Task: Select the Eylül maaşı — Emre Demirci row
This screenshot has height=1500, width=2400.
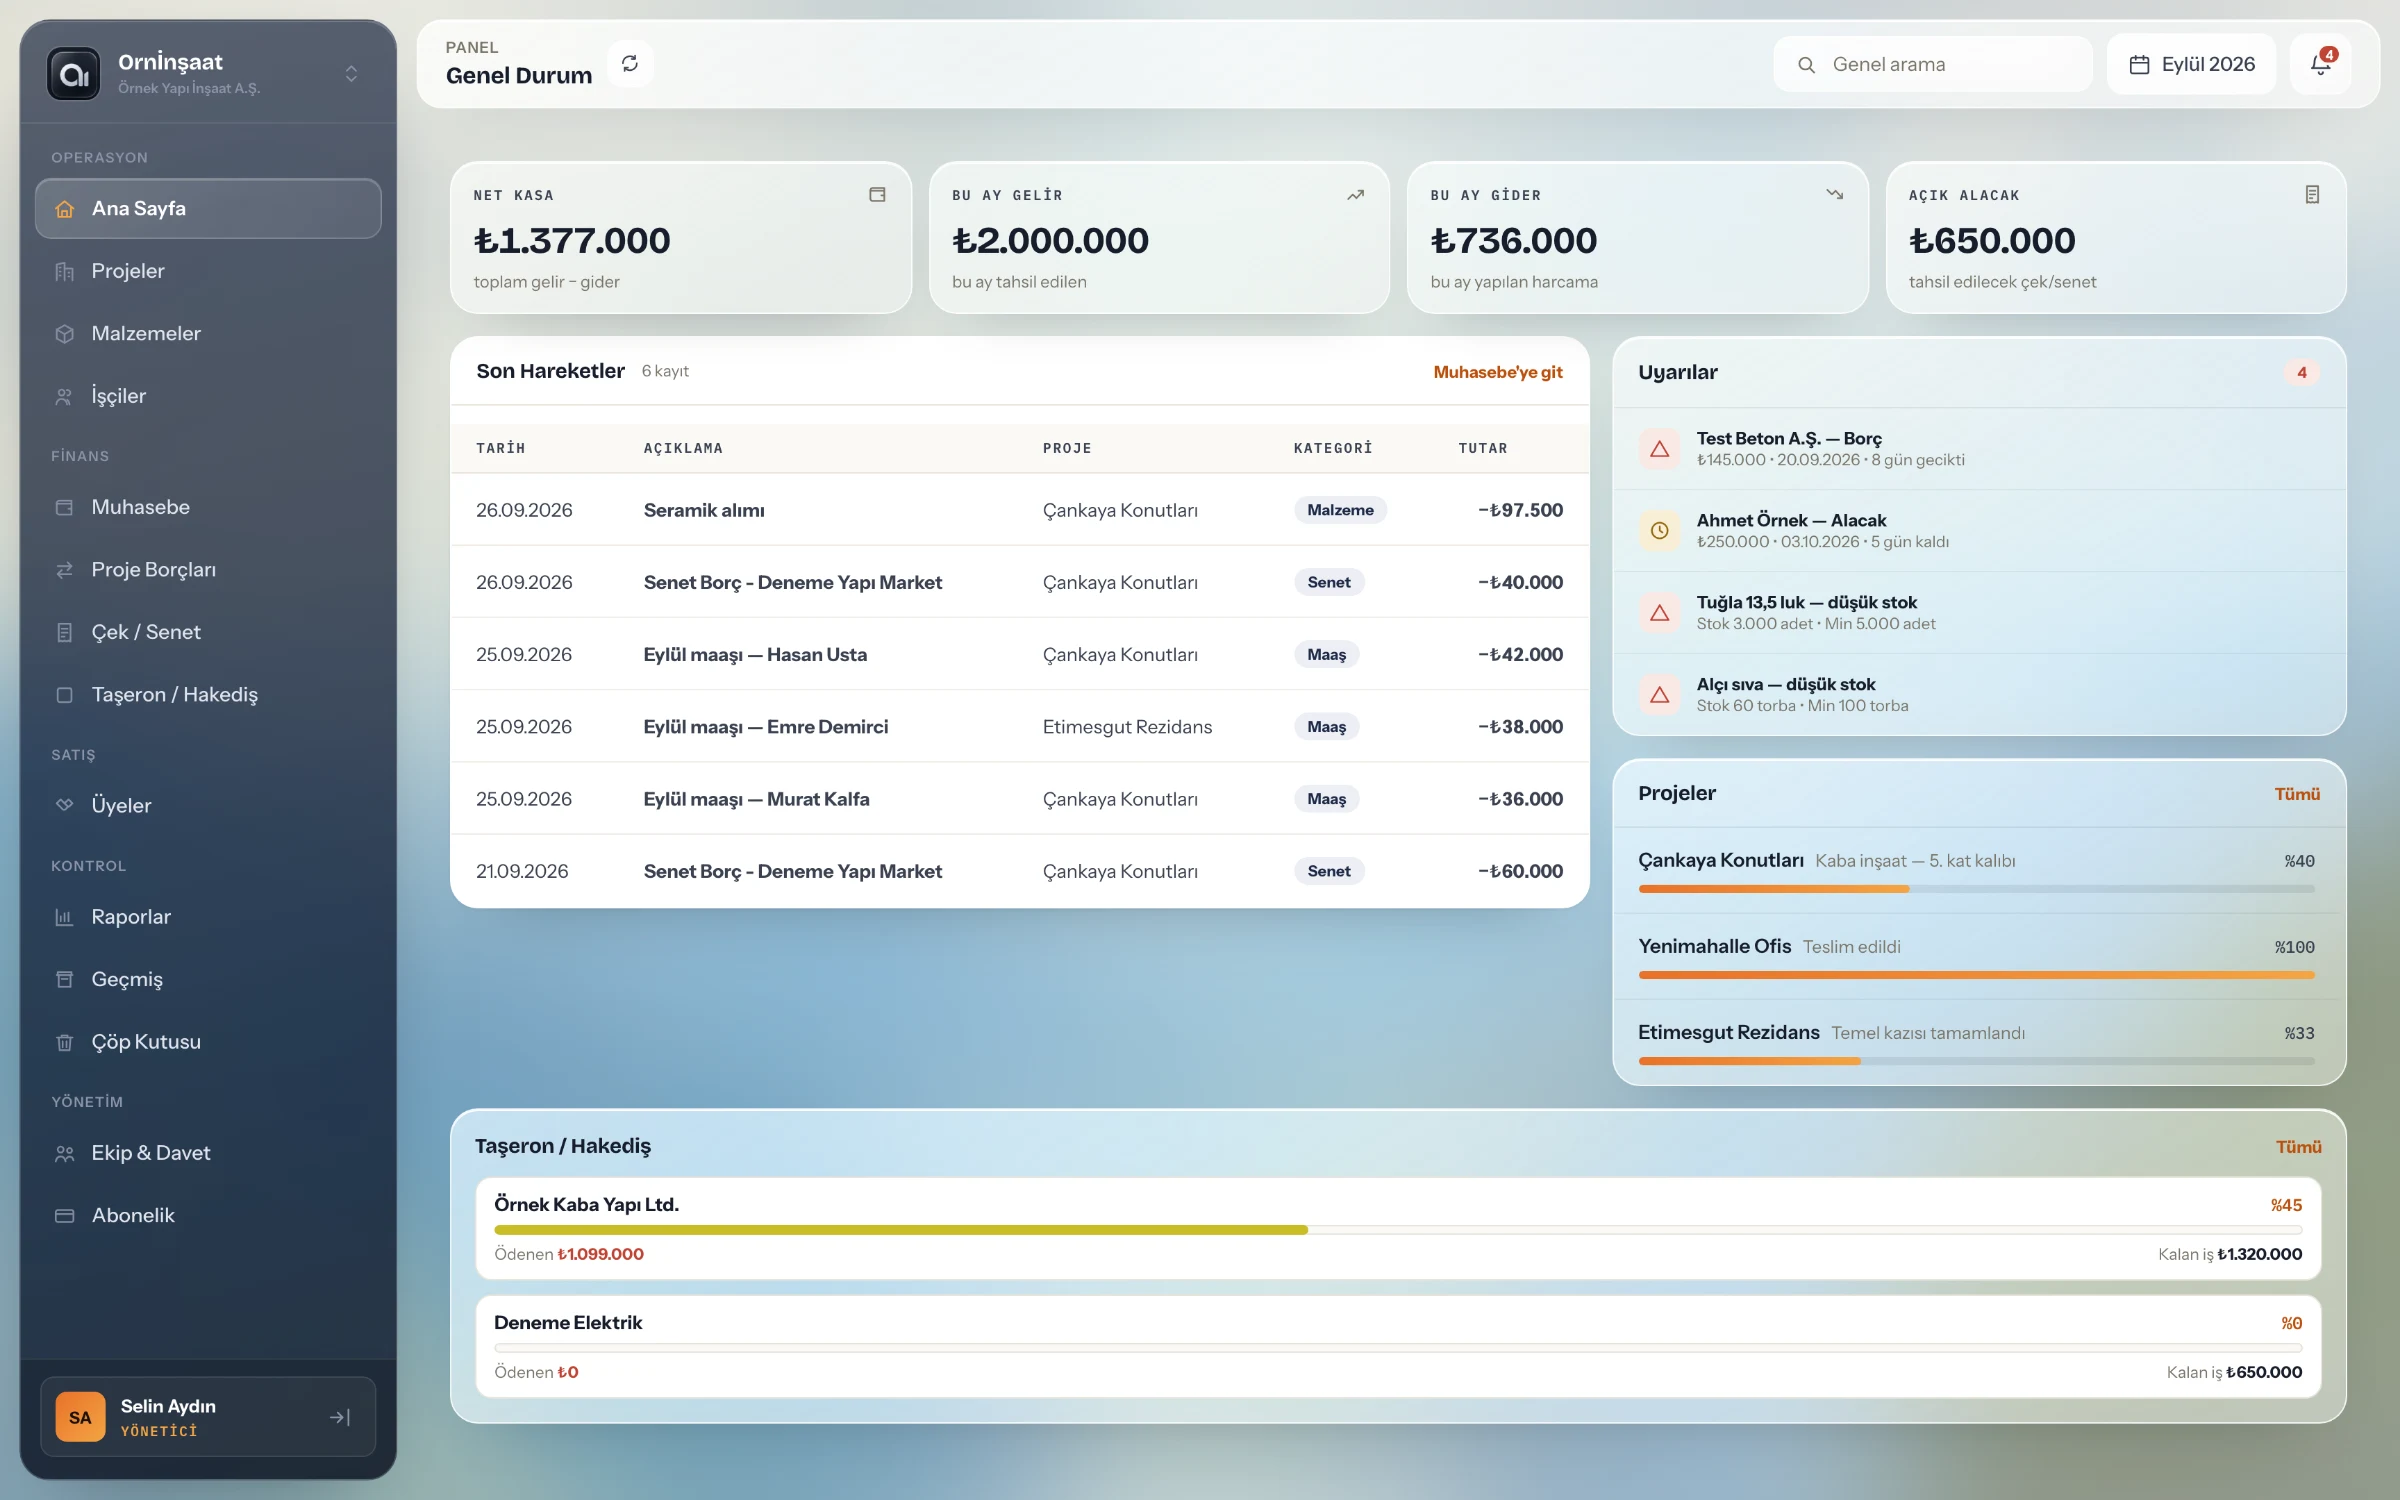Action: (x=1019, y=727)
